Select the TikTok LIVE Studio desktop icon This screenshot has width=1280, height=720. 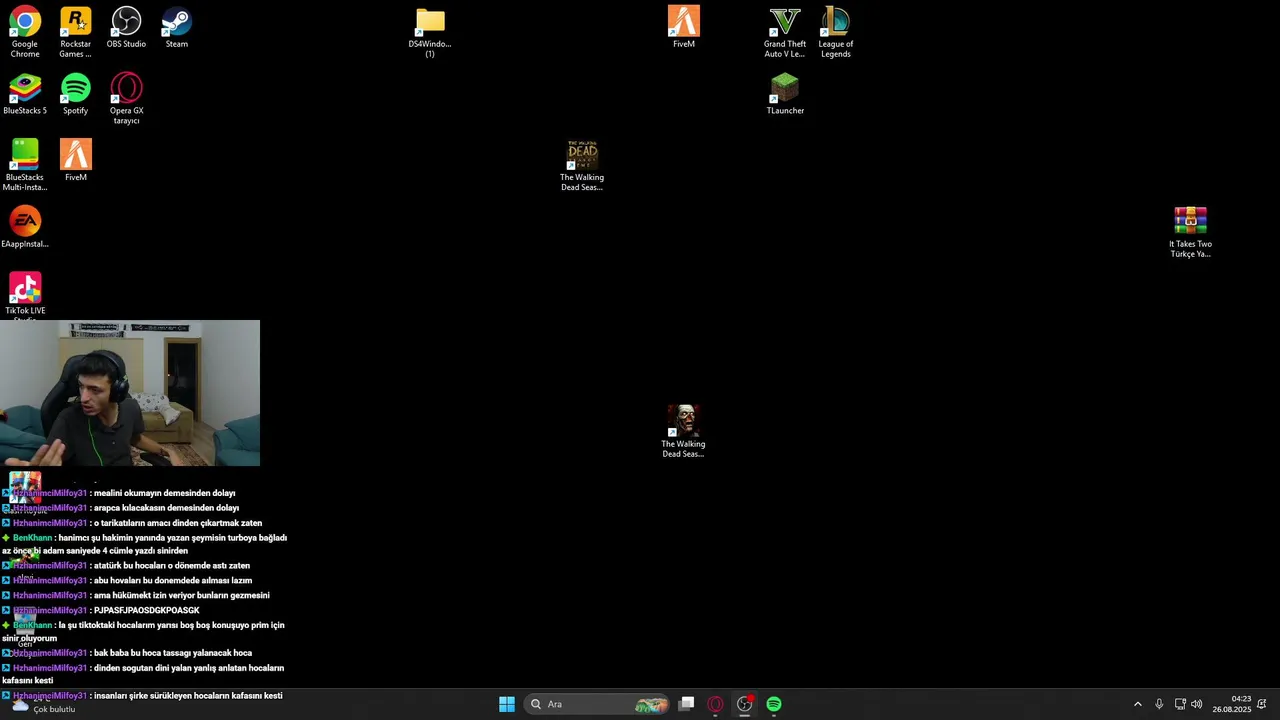25,295
